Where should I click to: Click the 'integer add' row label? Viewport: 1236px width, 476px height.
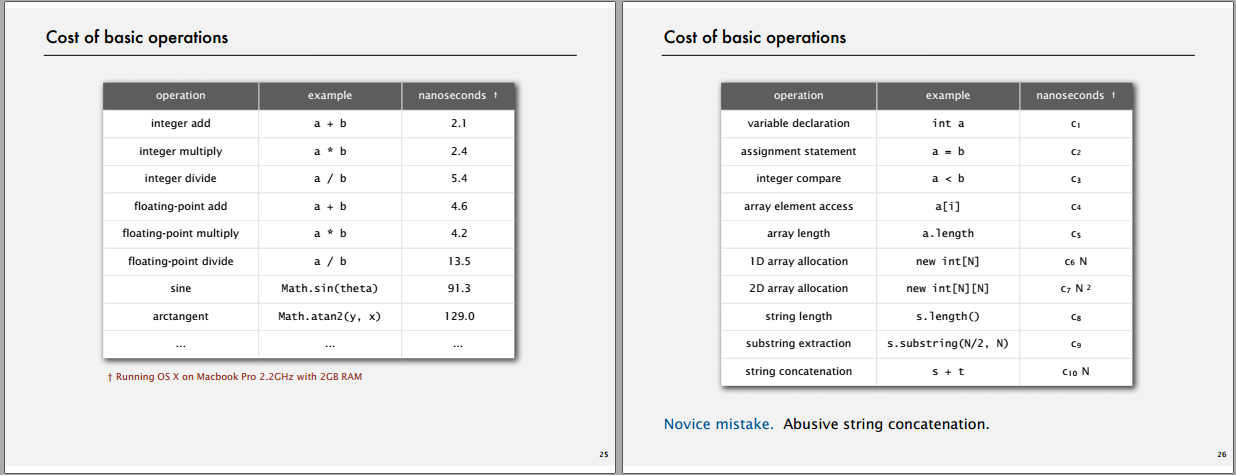coord(181,123)
